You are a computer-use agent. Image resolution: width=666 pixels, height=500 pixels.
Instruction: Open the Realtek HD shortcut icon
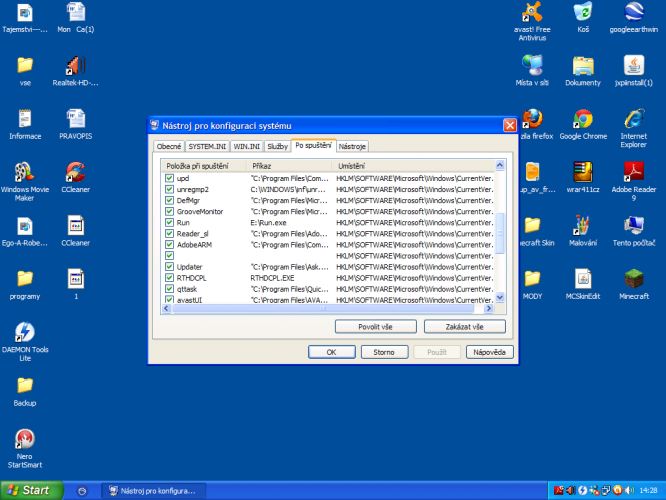pyautogui.click(x=75, y=71)
